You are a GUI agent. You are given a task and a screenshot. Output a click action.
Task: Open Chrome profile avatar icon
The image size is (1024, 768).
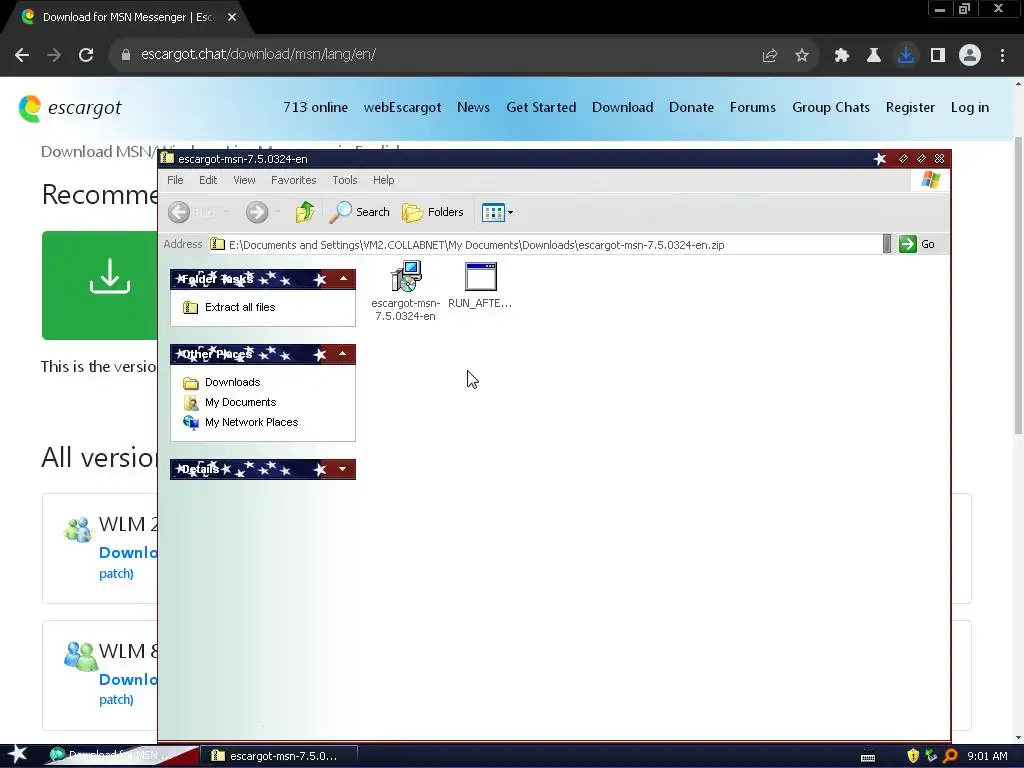point(970,56)
